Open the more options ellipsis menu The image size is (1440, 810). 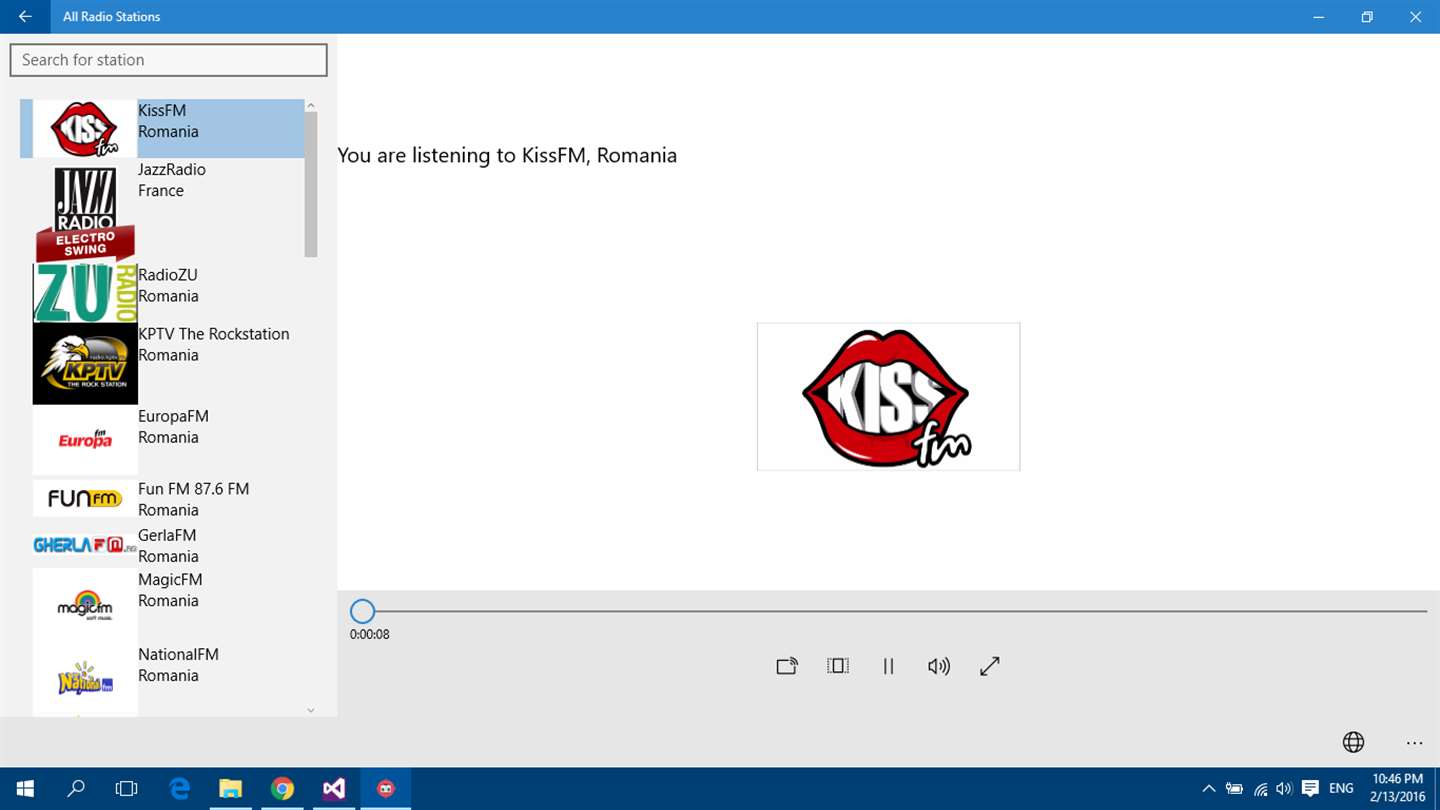(x=1414, y=743)
